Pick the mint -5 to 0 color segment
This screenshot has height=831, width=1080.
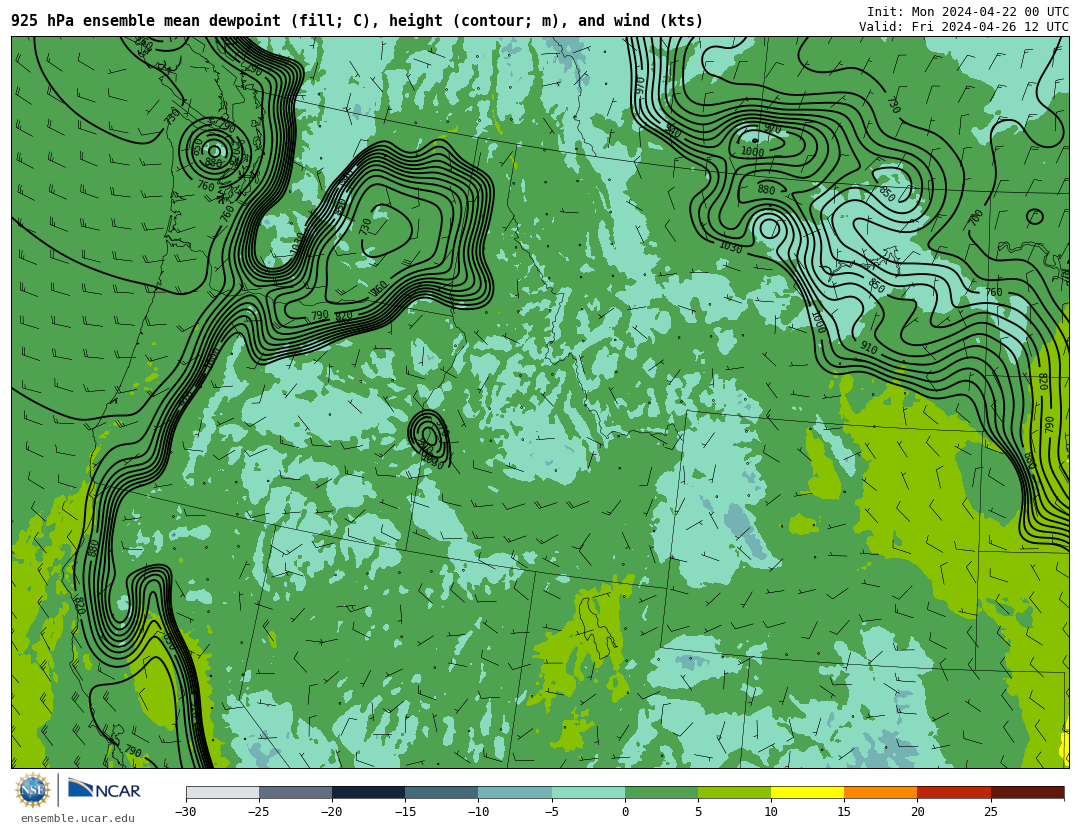pos(588,792)
